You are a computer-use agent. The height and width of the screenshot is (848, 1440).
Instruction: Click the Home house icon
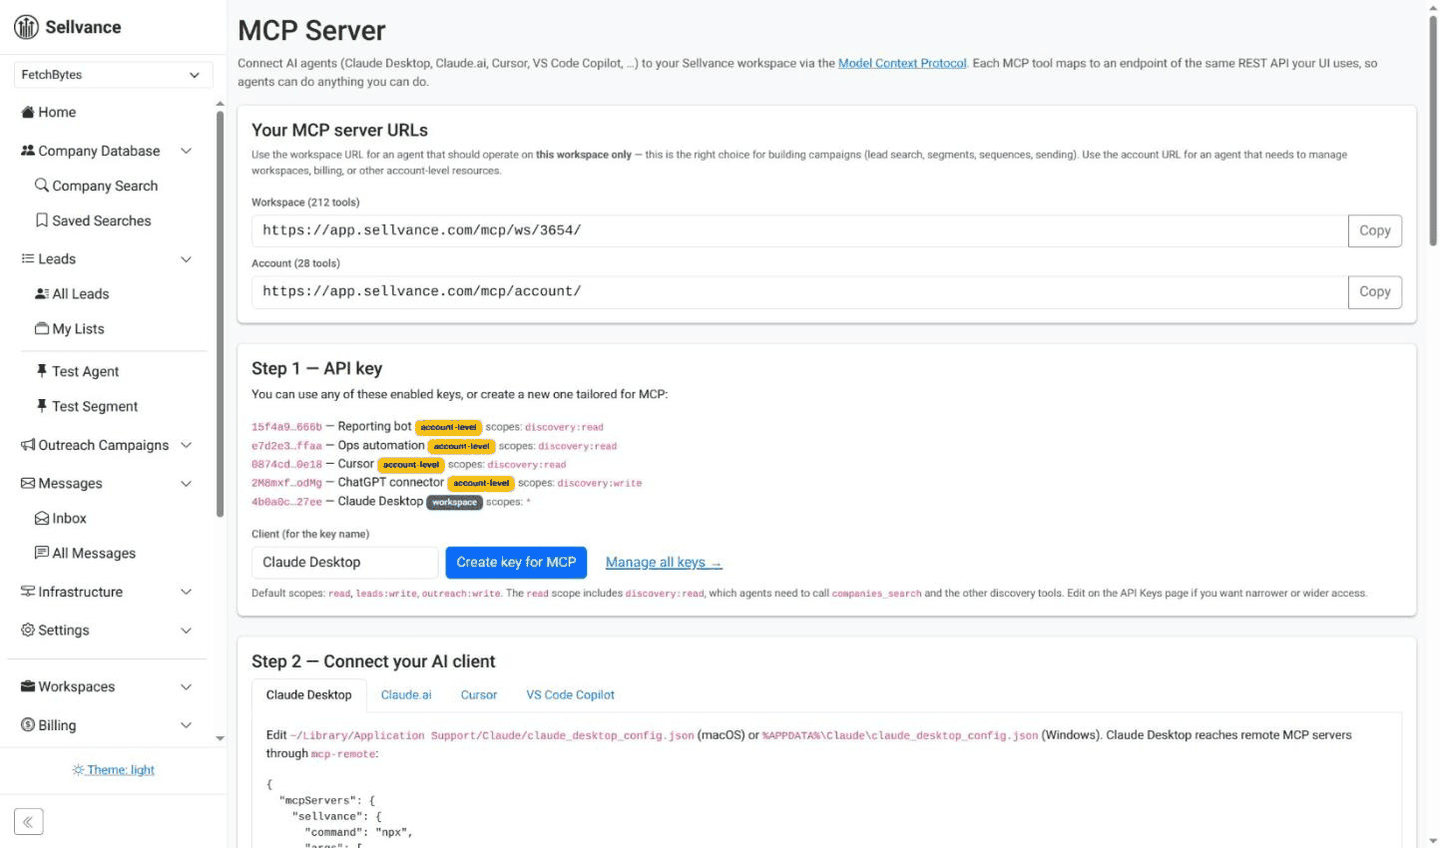click(28, 112)
